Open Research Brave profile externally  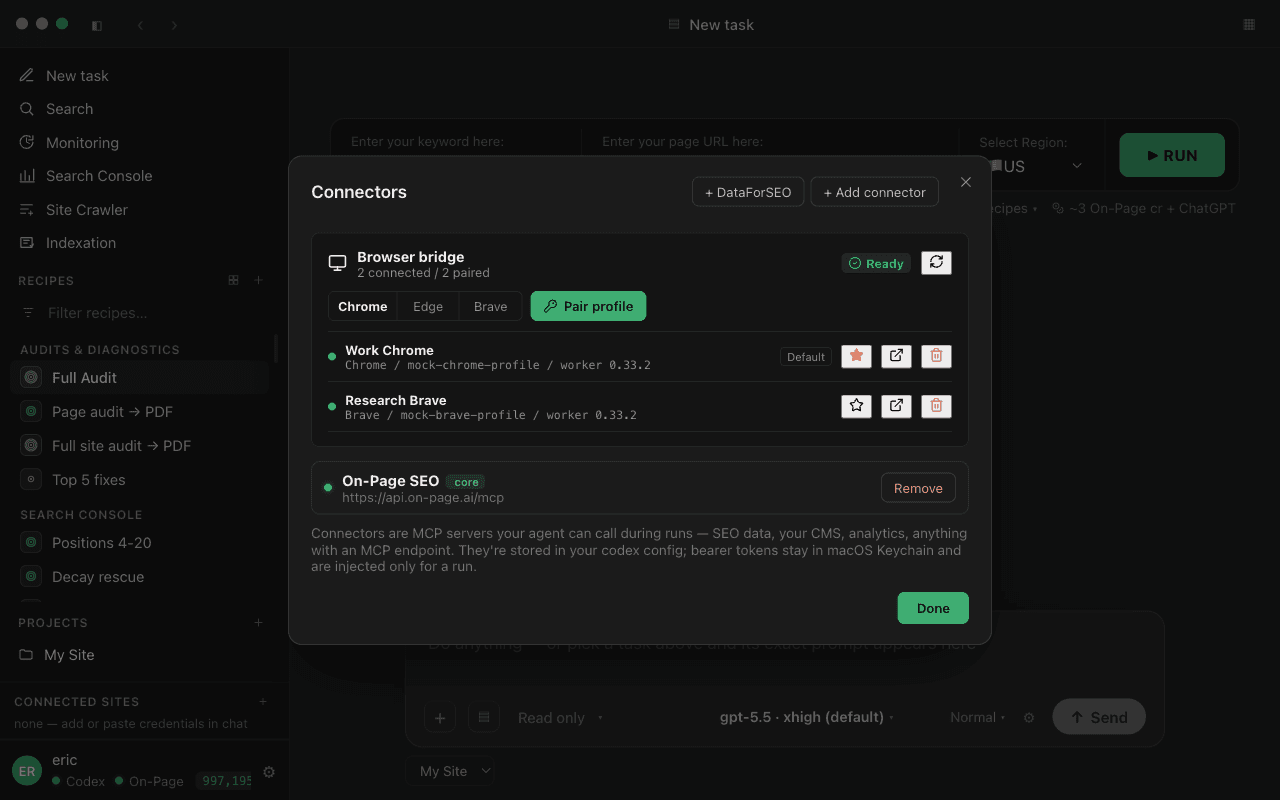pos(896,406)
